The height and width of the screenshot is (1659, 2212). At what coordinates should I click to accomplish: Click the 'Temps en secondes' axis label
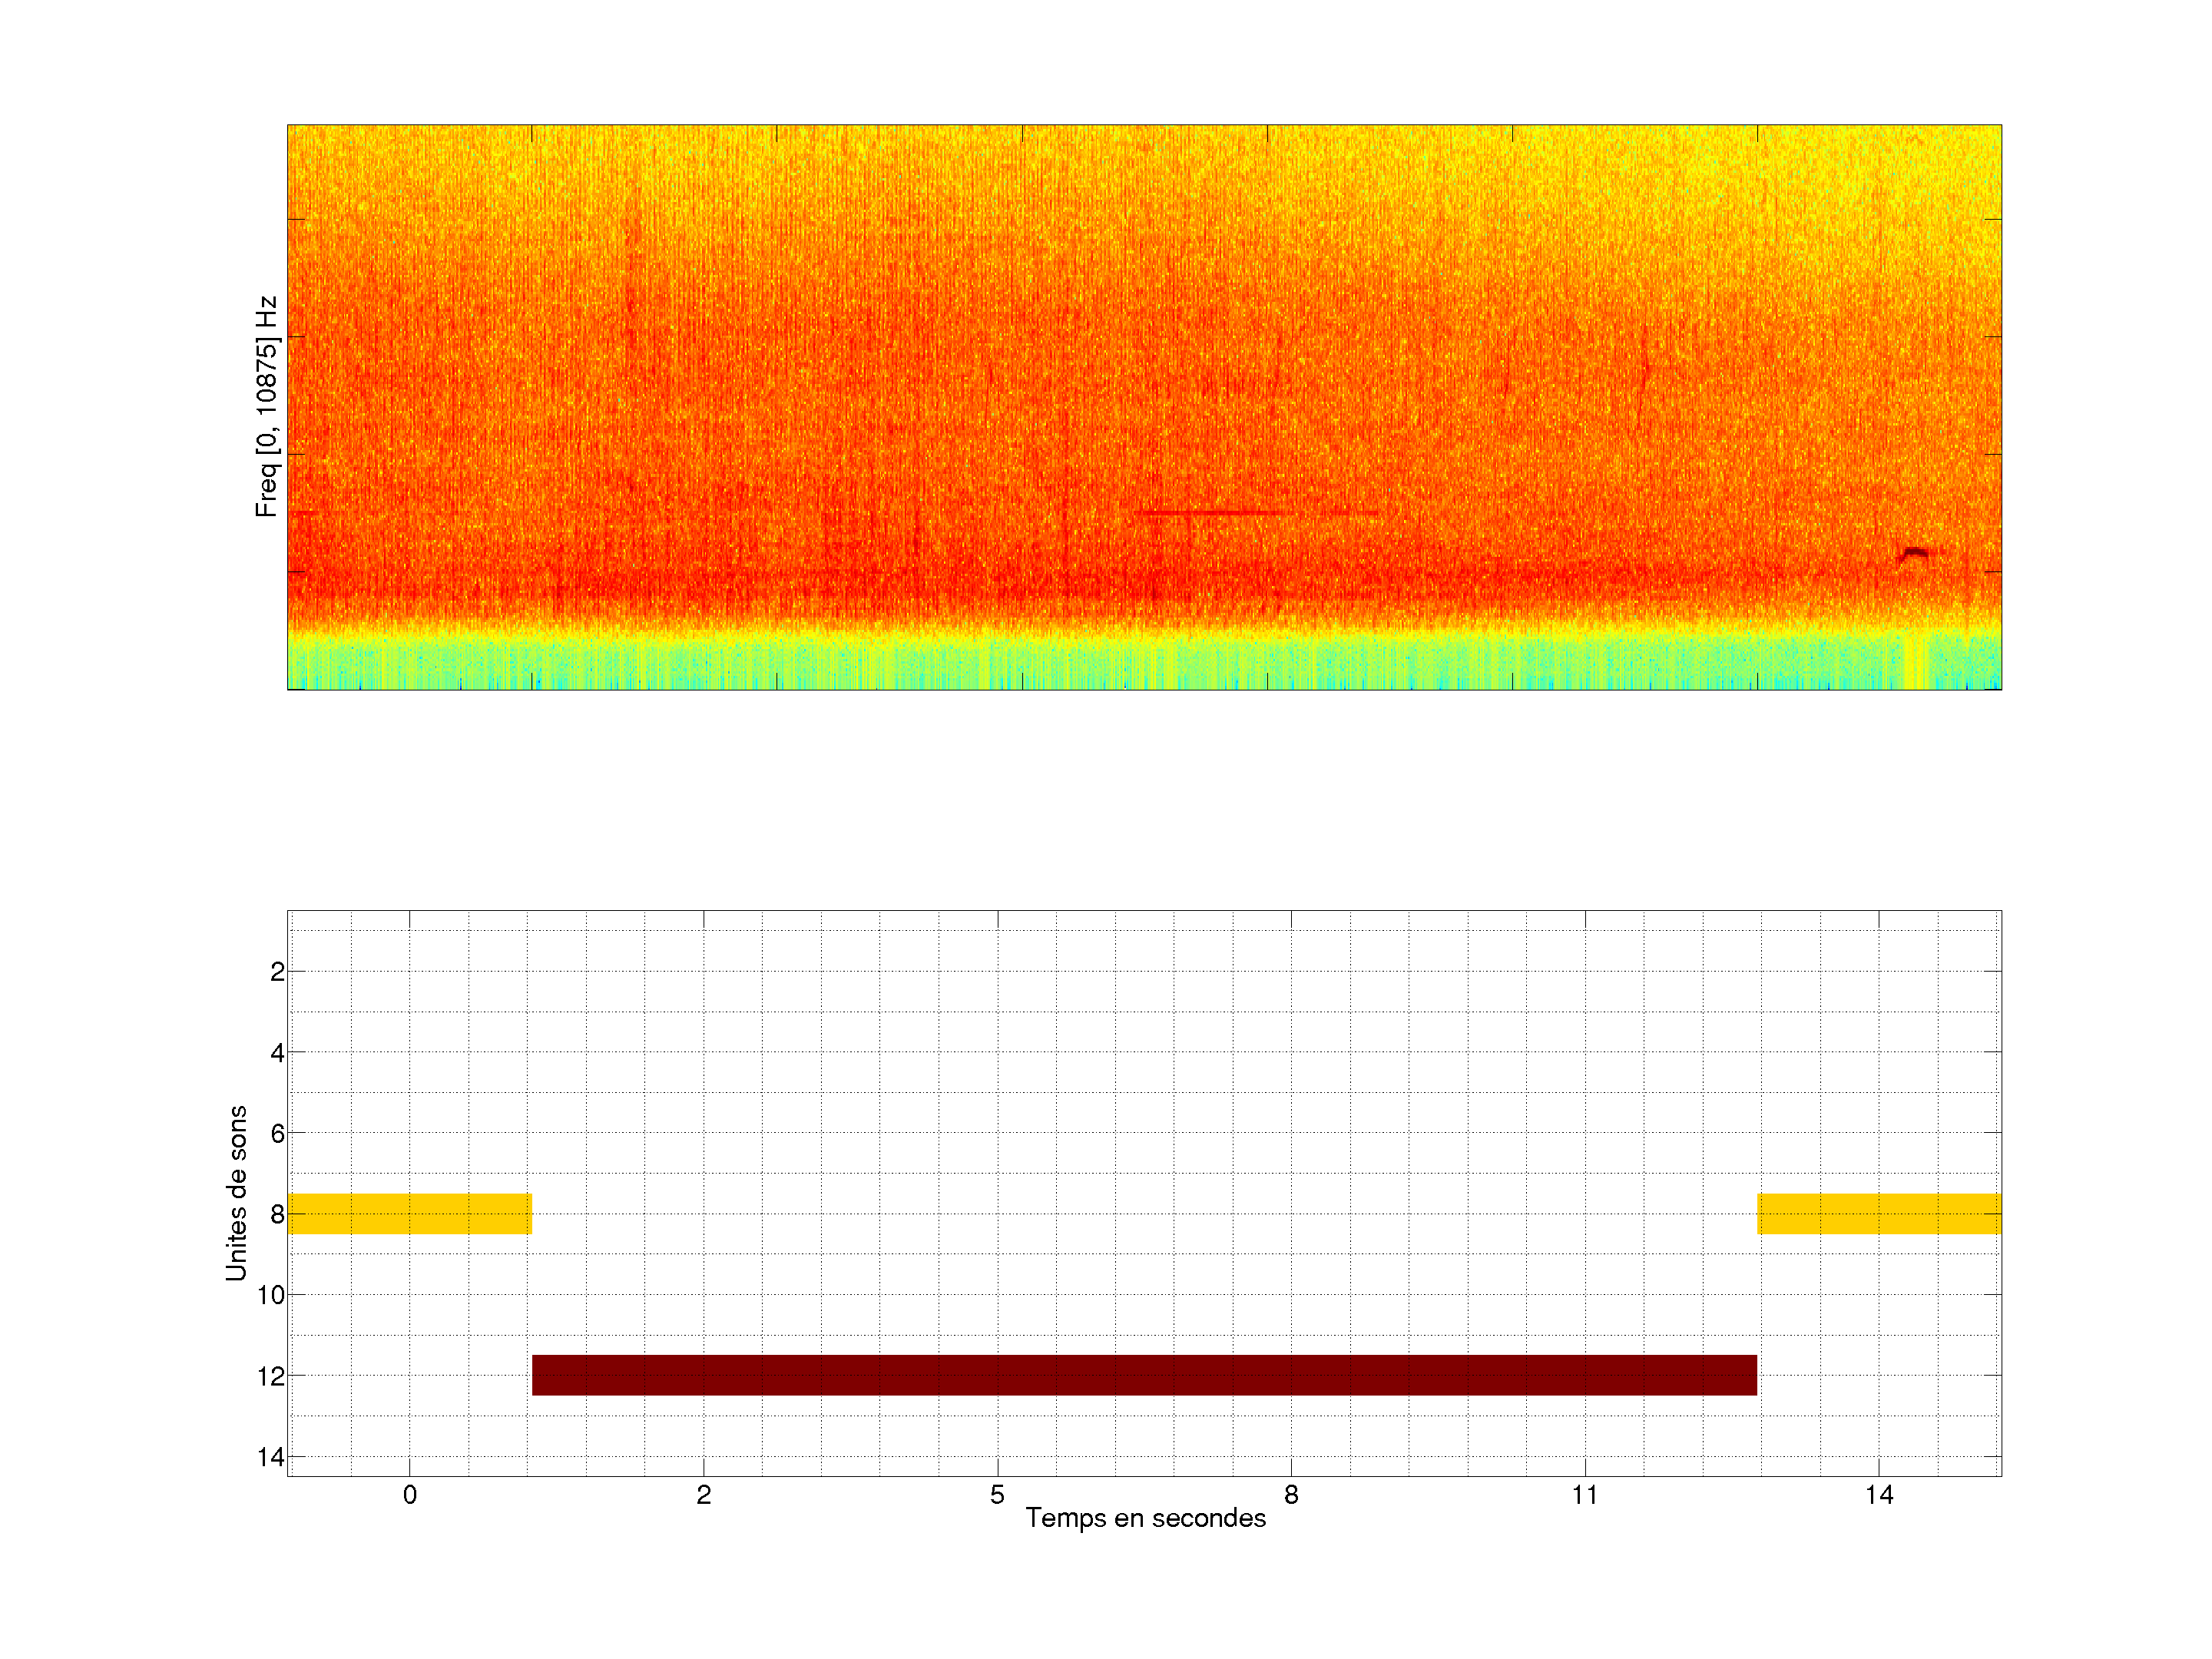[x=1145, y=1518]
